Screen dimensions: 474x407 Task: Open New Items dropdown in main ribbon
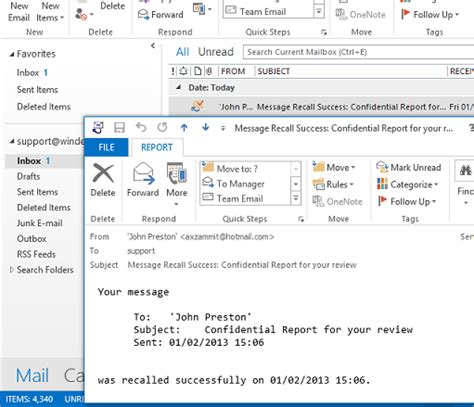50,12
